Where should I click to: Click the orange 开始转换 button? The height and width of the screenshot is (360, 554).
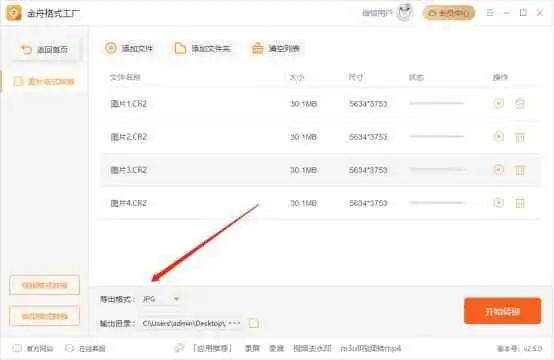[x=502, y=311]
